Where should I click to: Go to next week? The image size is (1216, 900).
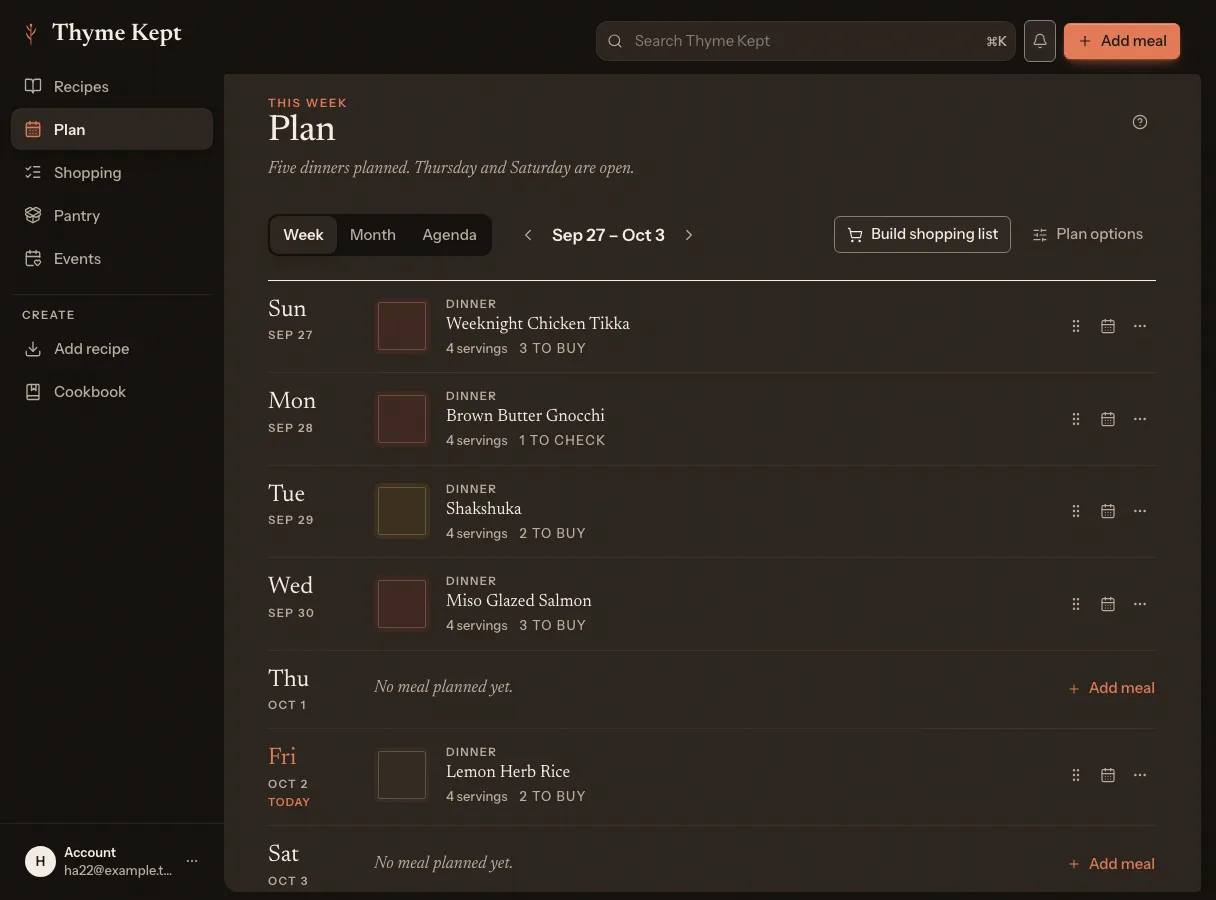(x=689, y=235)
